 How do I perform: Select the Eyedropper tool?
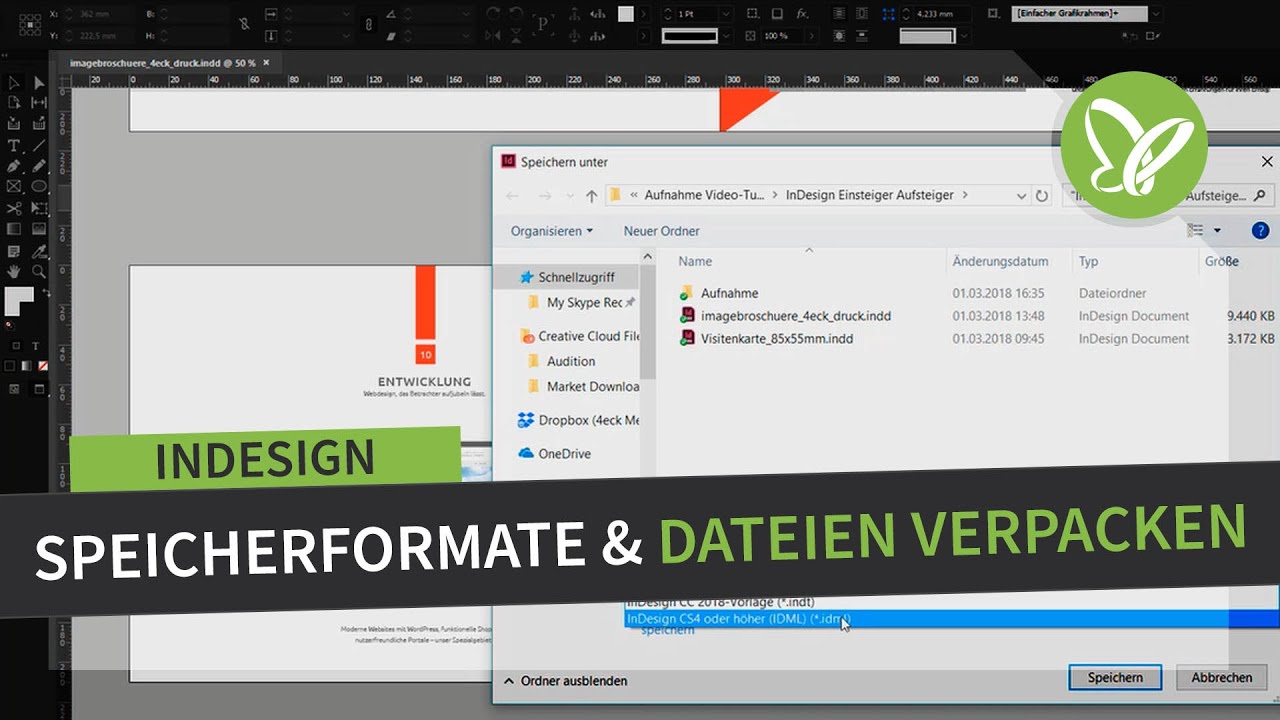[39, 250]
